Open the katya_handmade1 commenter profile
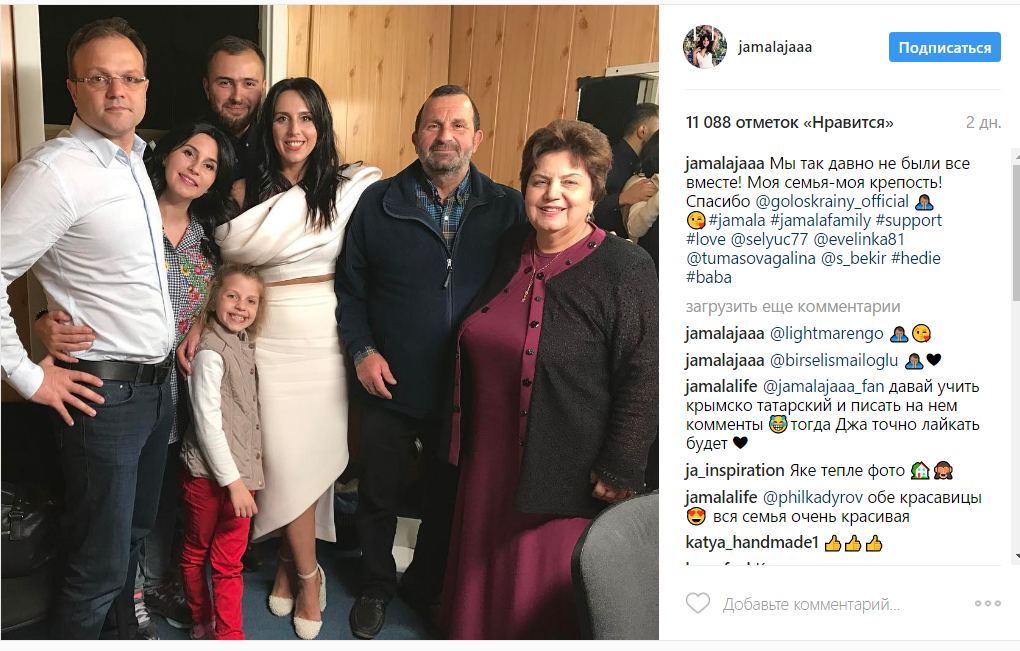 (752, 542)
